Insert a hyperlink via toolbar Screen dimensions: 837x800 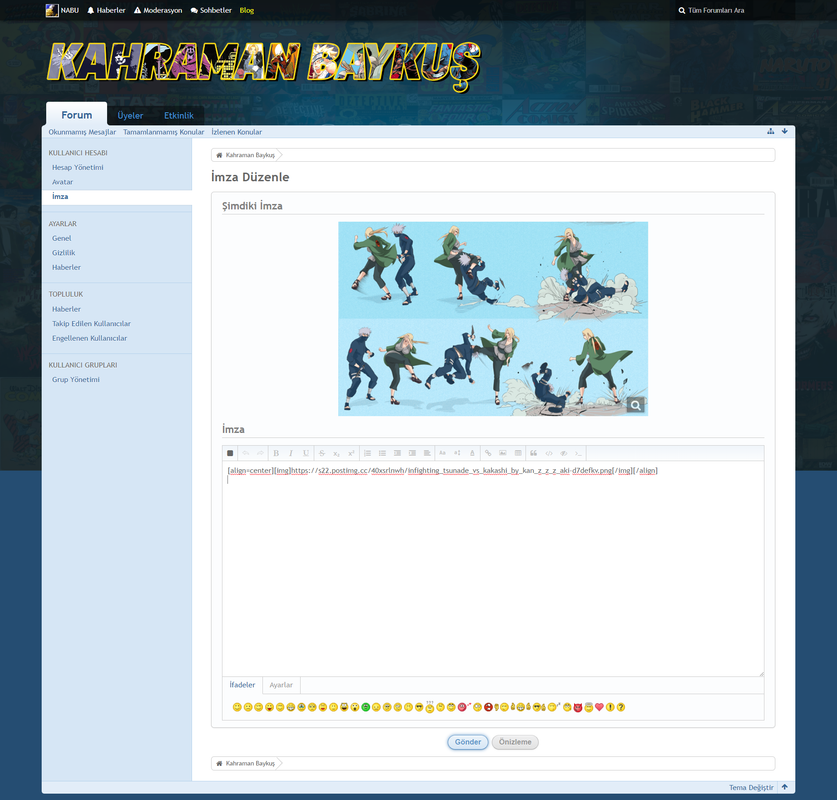[488, 453]
